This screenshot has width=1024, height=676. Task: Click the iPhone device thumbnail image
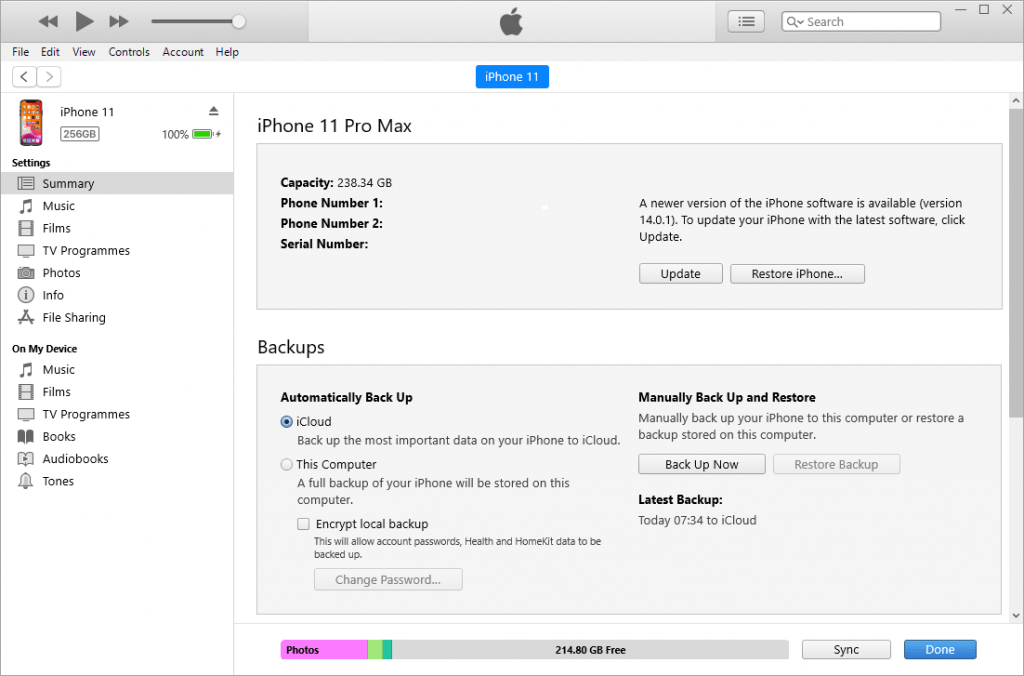pos(31,122)
